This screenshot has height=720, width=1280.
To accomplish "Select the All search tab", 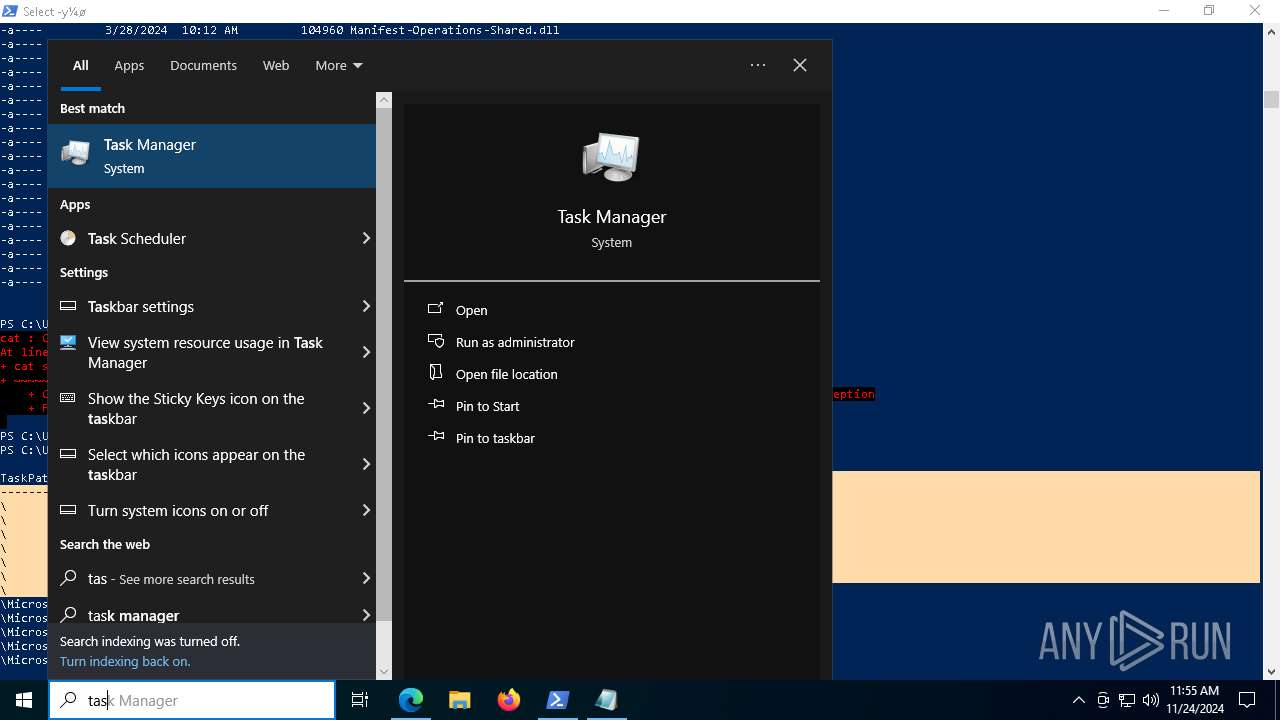I will tap(81, 65).
